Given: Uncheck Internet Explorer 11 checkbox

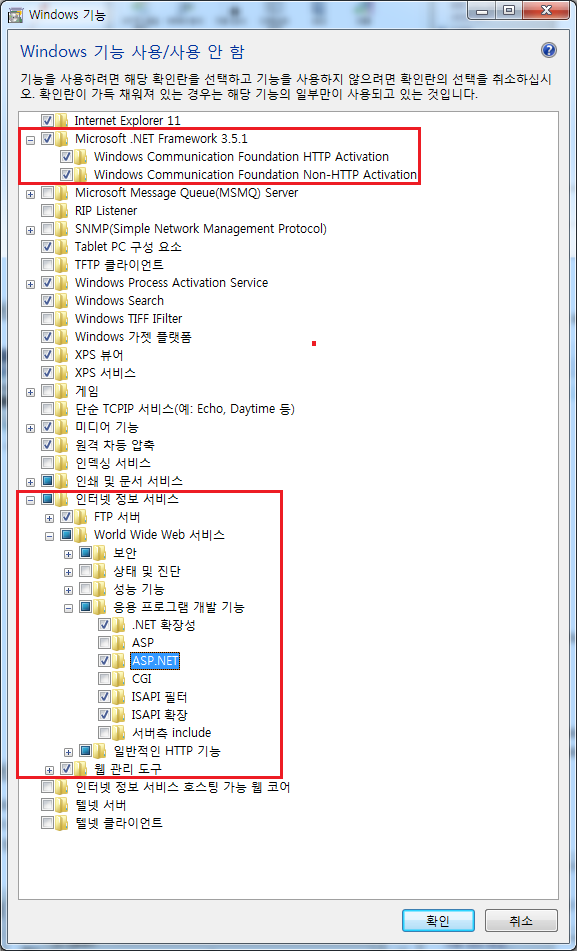Looking at the screenshot, I should pyautogui.click(x=47, y=121).
